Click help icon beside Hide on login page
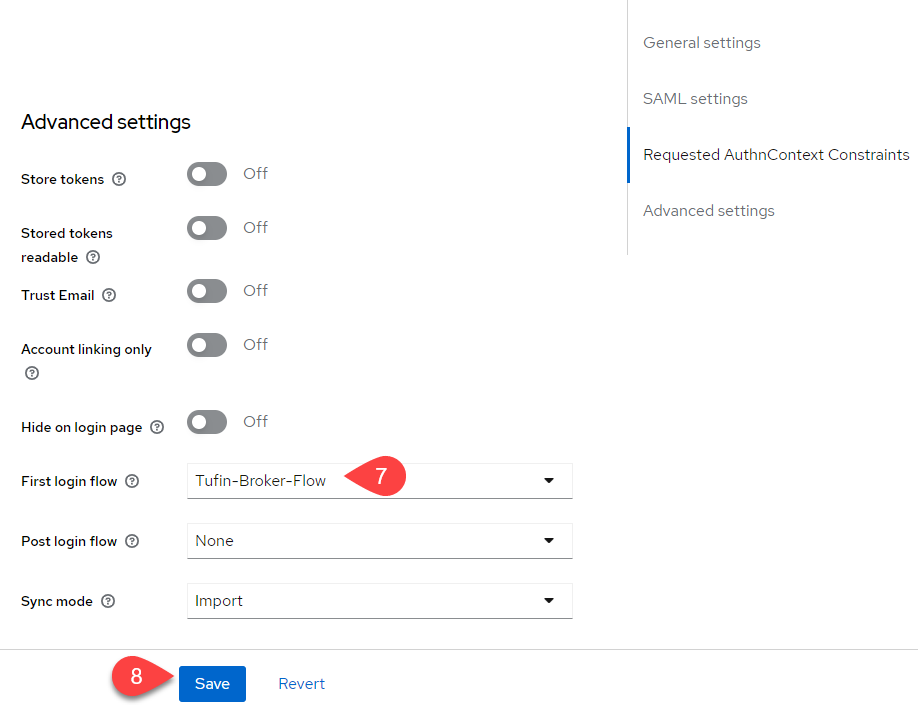 (x=157, y=428)
